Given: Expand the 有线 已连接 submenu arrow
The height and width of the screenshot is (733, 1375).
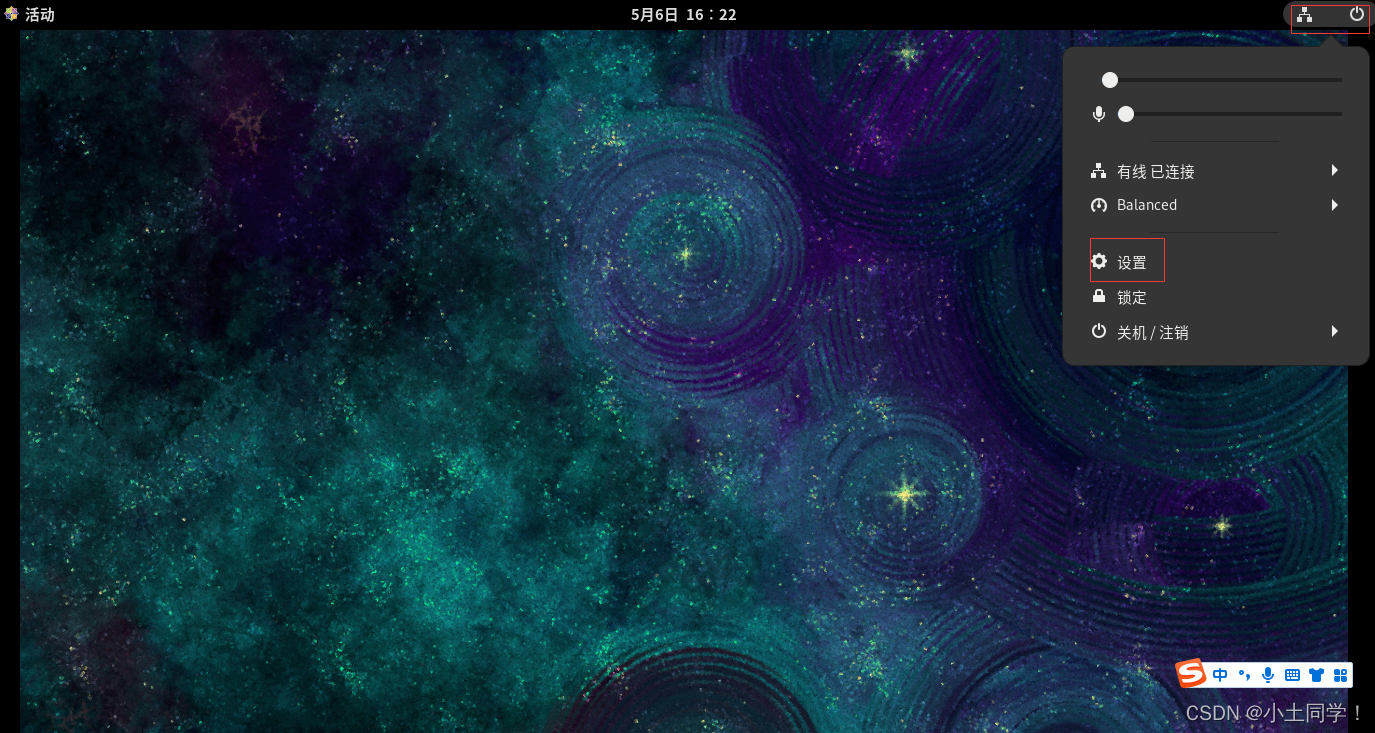Looking at the screenshot, I should point(1334,171).
